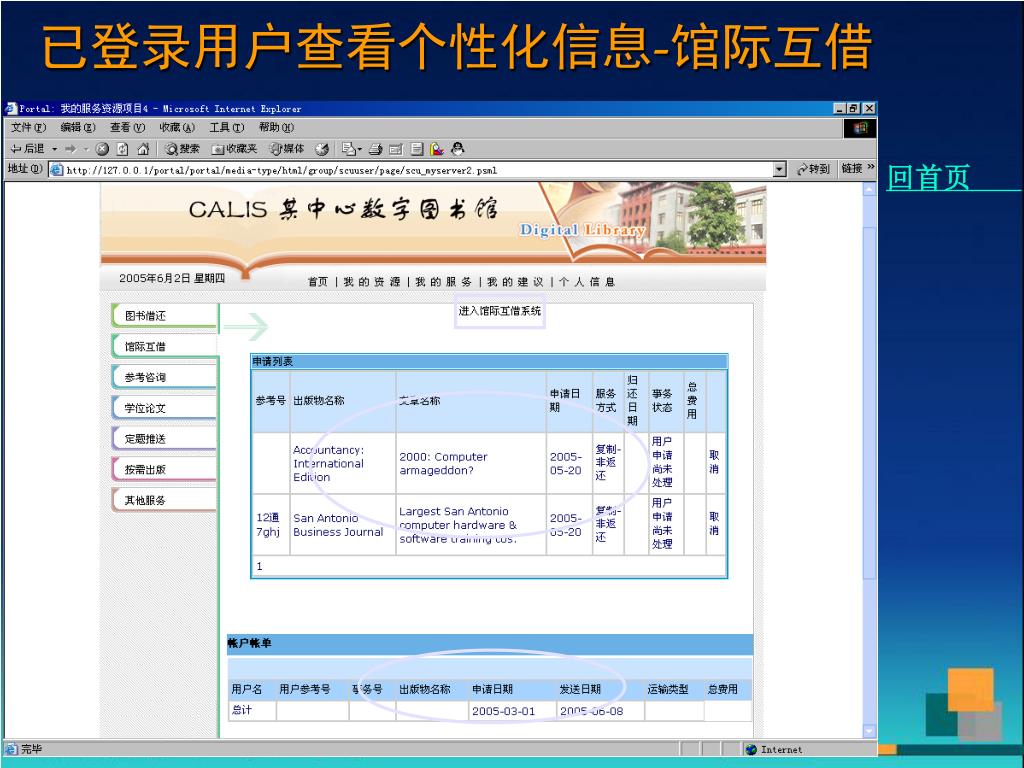The height and width of the screenshot is (768, 1024).
Task: Click the address bar URL field
Action: point(400,170)
